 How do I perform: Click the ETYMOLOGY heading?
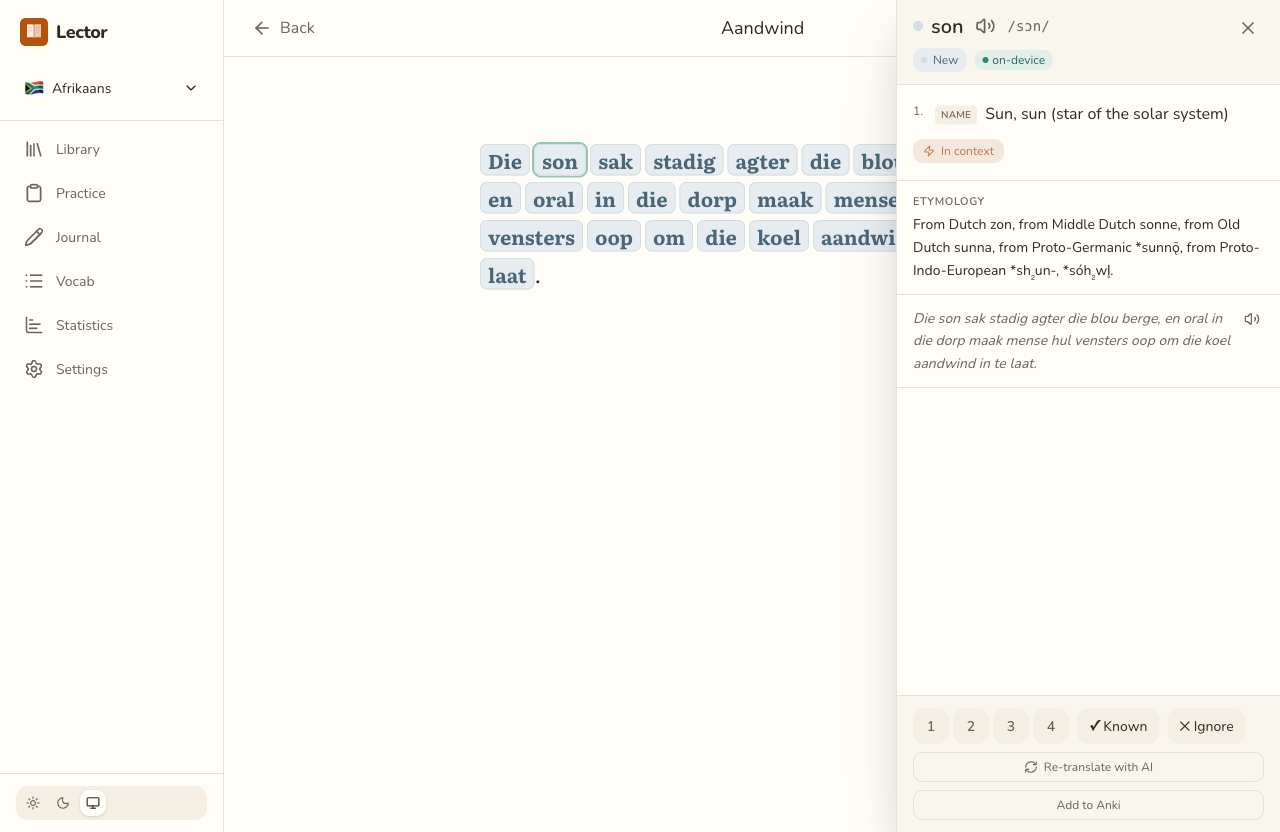point(949,201)
